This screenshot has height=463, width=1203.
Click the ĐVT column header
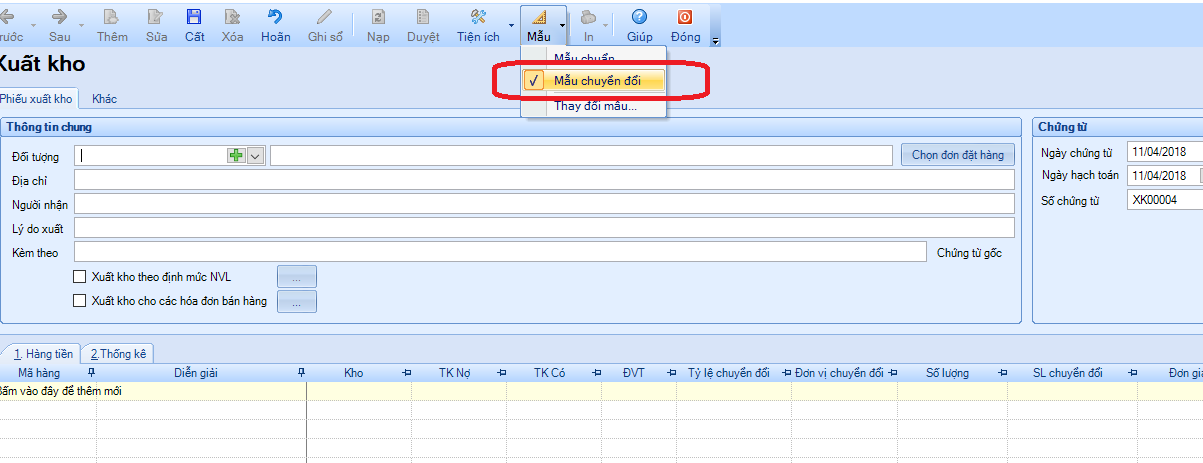coord(632,373)
